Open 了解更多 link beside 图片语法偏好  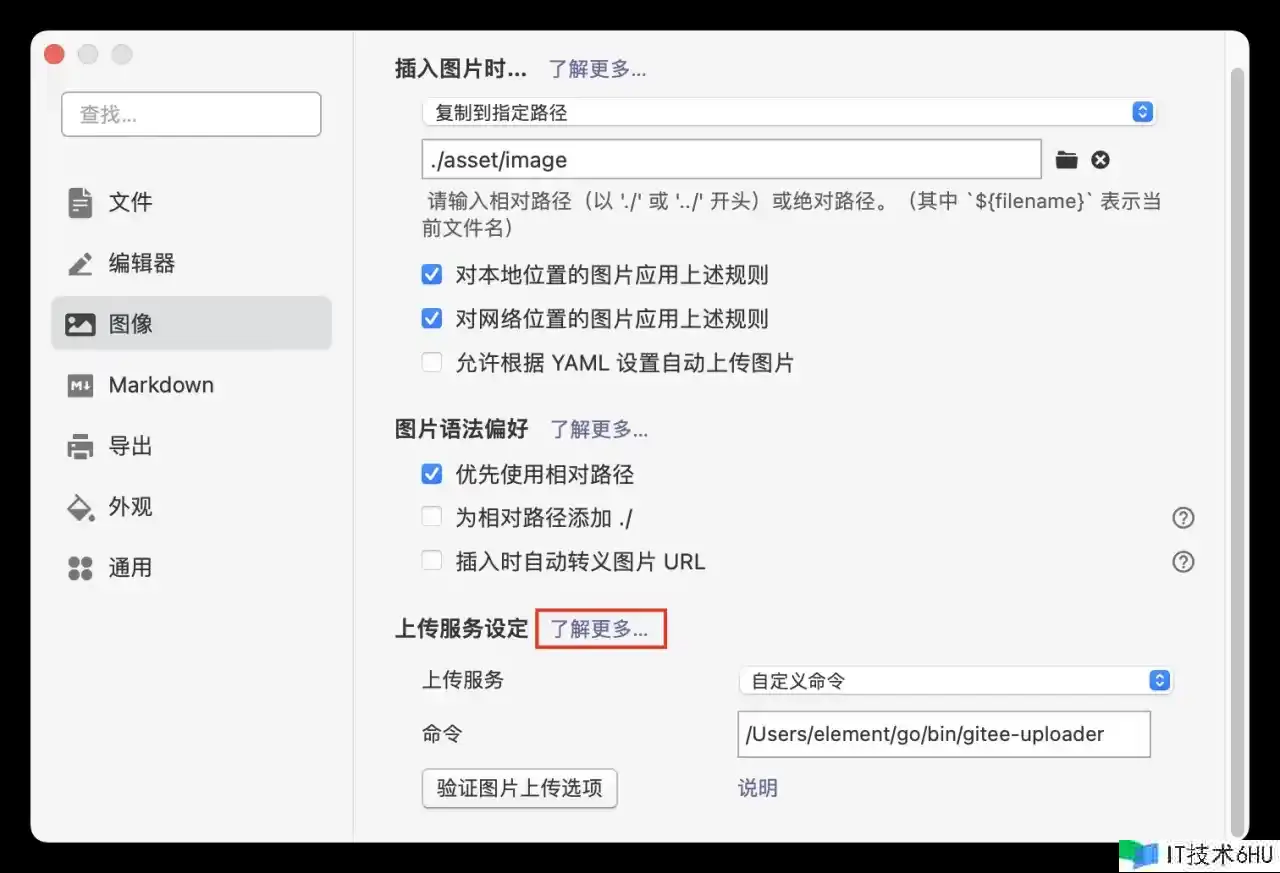(x=599, y=430)
